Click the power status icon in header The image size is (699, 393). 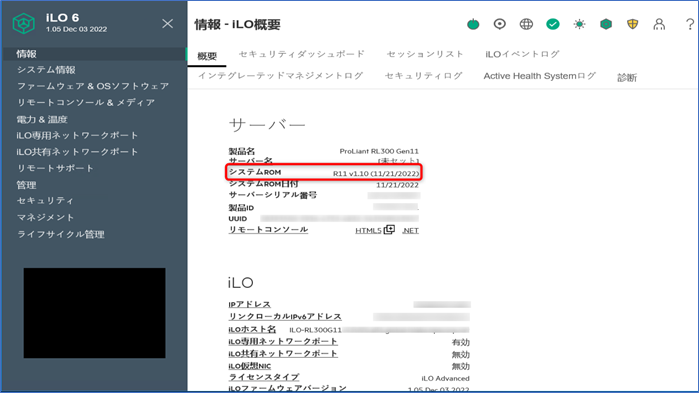473,24
